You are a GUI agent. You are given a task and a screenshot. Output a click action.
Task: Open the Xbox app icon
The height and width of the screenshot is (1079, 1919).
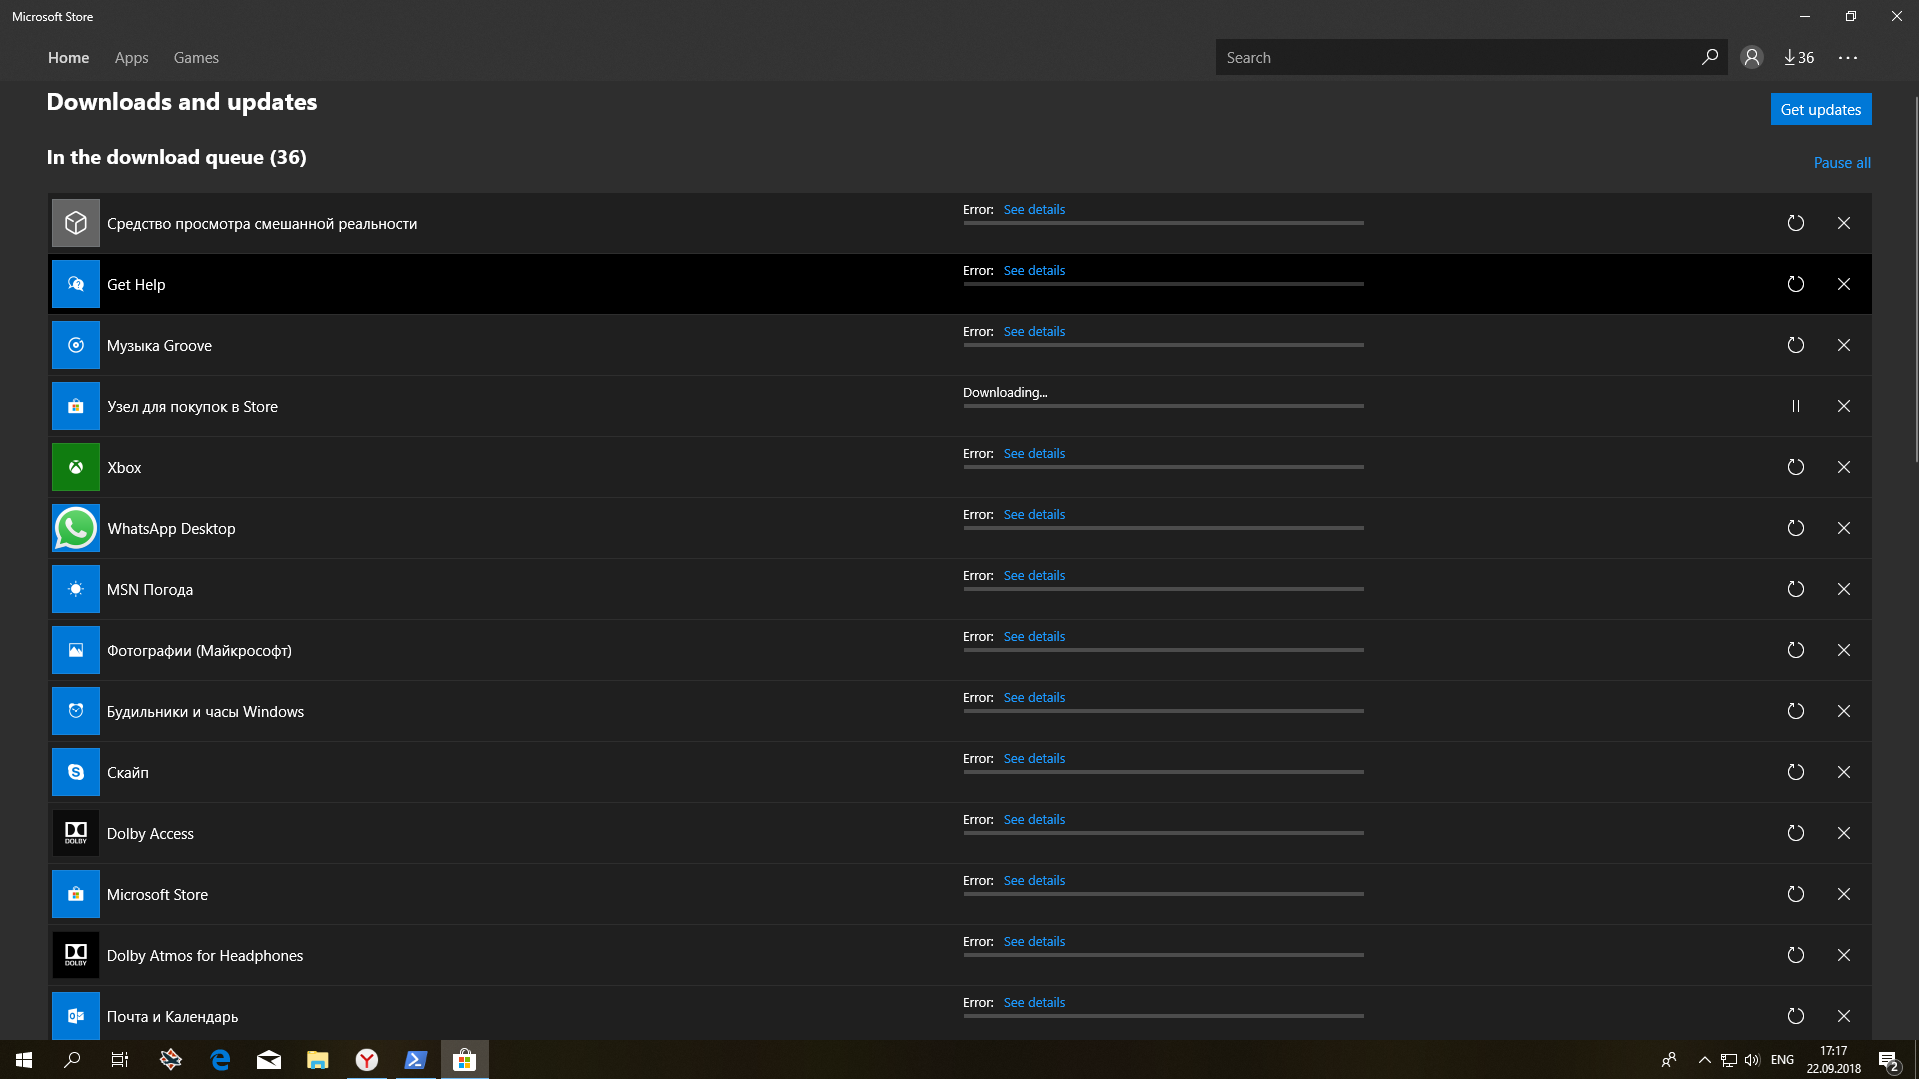click(x=76, y=467)
